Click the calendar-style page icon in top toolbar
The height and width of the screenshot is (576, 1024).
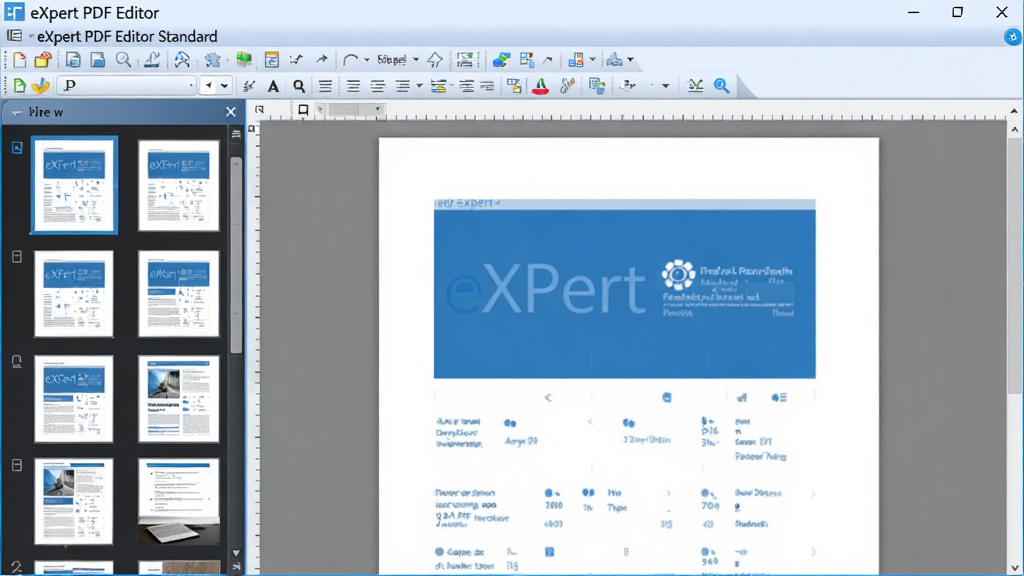click(x=272, y=60)
